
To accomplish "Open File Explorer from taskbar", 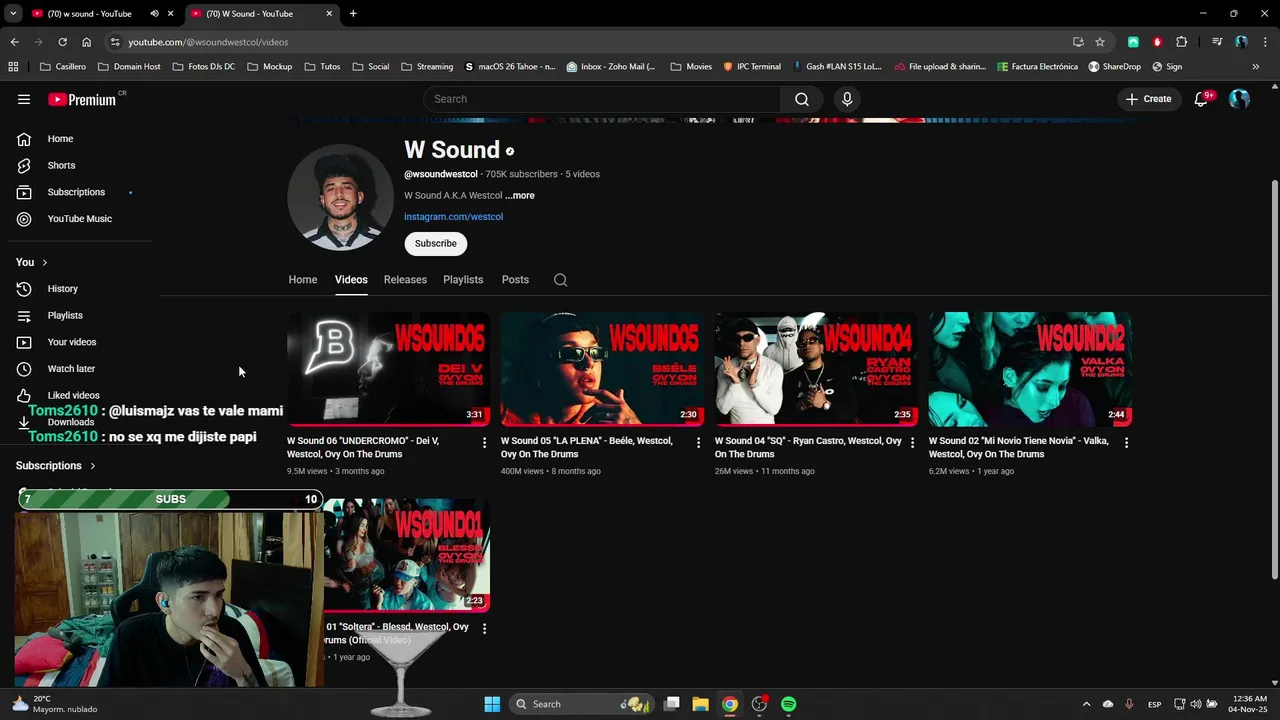I will tap(700, 704).
